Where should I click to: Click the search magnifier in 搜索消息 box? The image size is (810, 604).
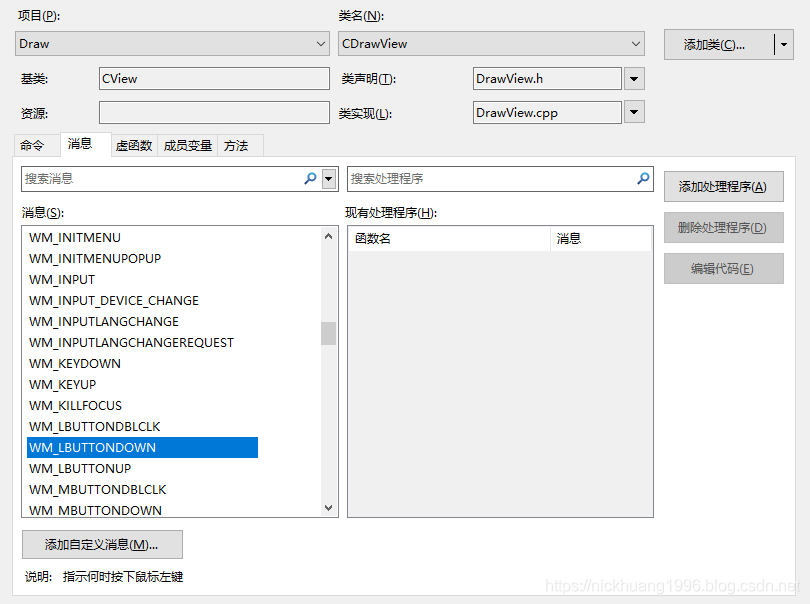[310, 179]
